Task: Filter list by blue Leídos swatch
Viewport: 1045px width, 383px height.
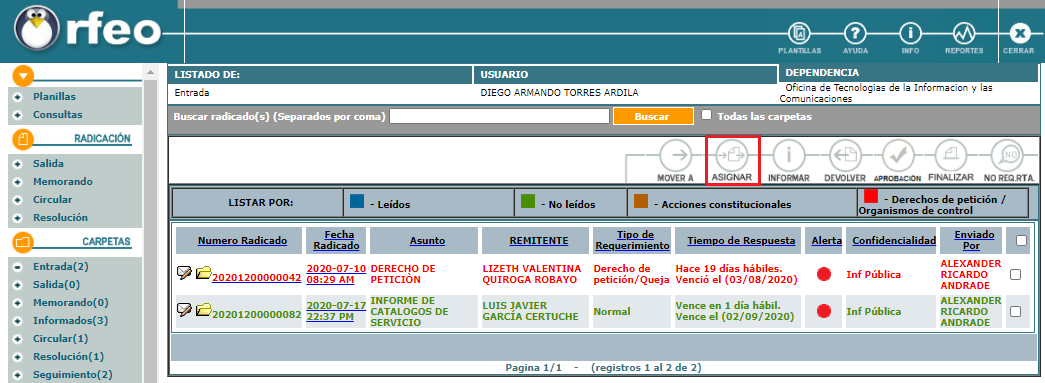Action: (x=357, y=199)
